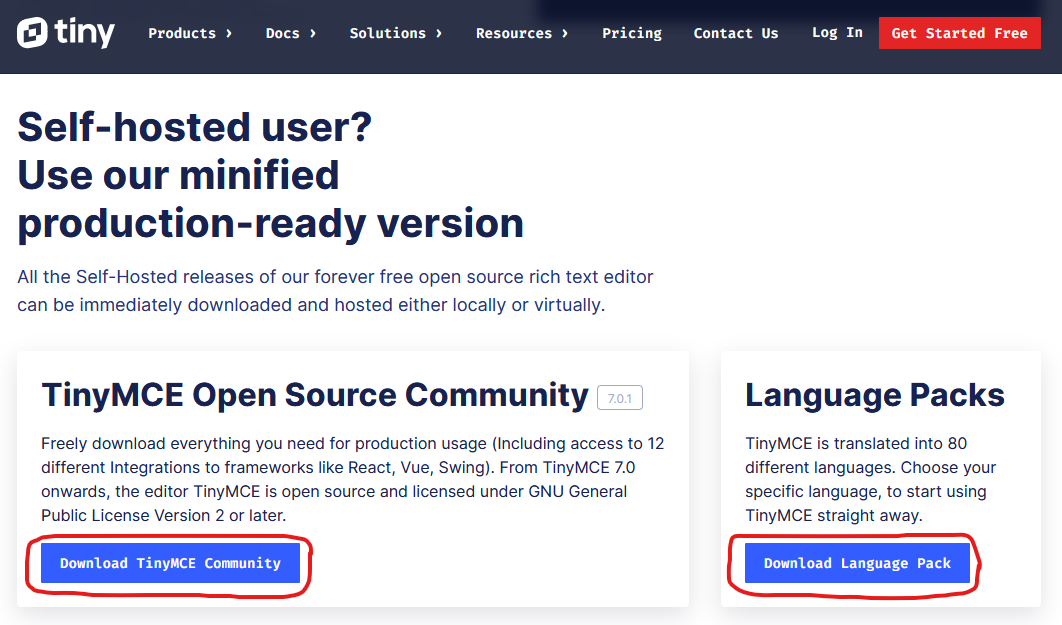Click the TinyMCE Open Source Community heading
This screenshot has width=1062, height=625.
(x=315, y=396)
